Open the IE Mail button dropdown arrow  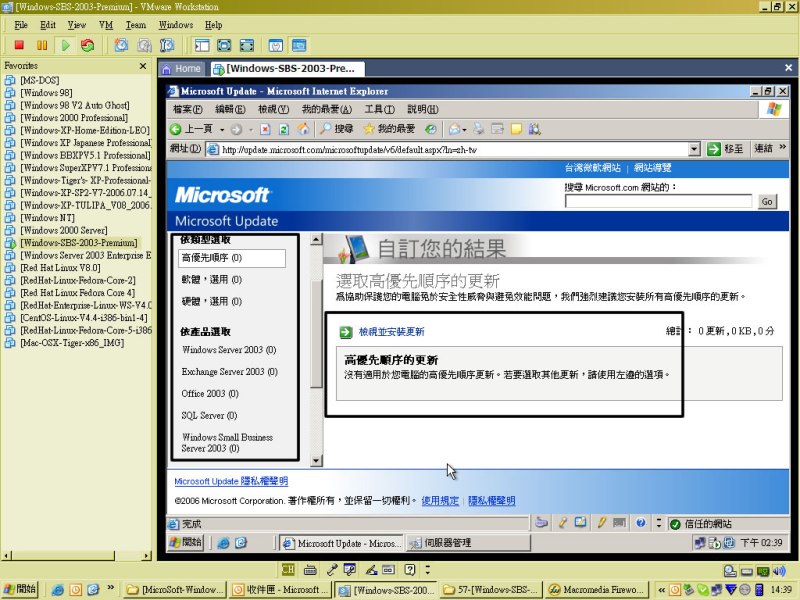464,130
